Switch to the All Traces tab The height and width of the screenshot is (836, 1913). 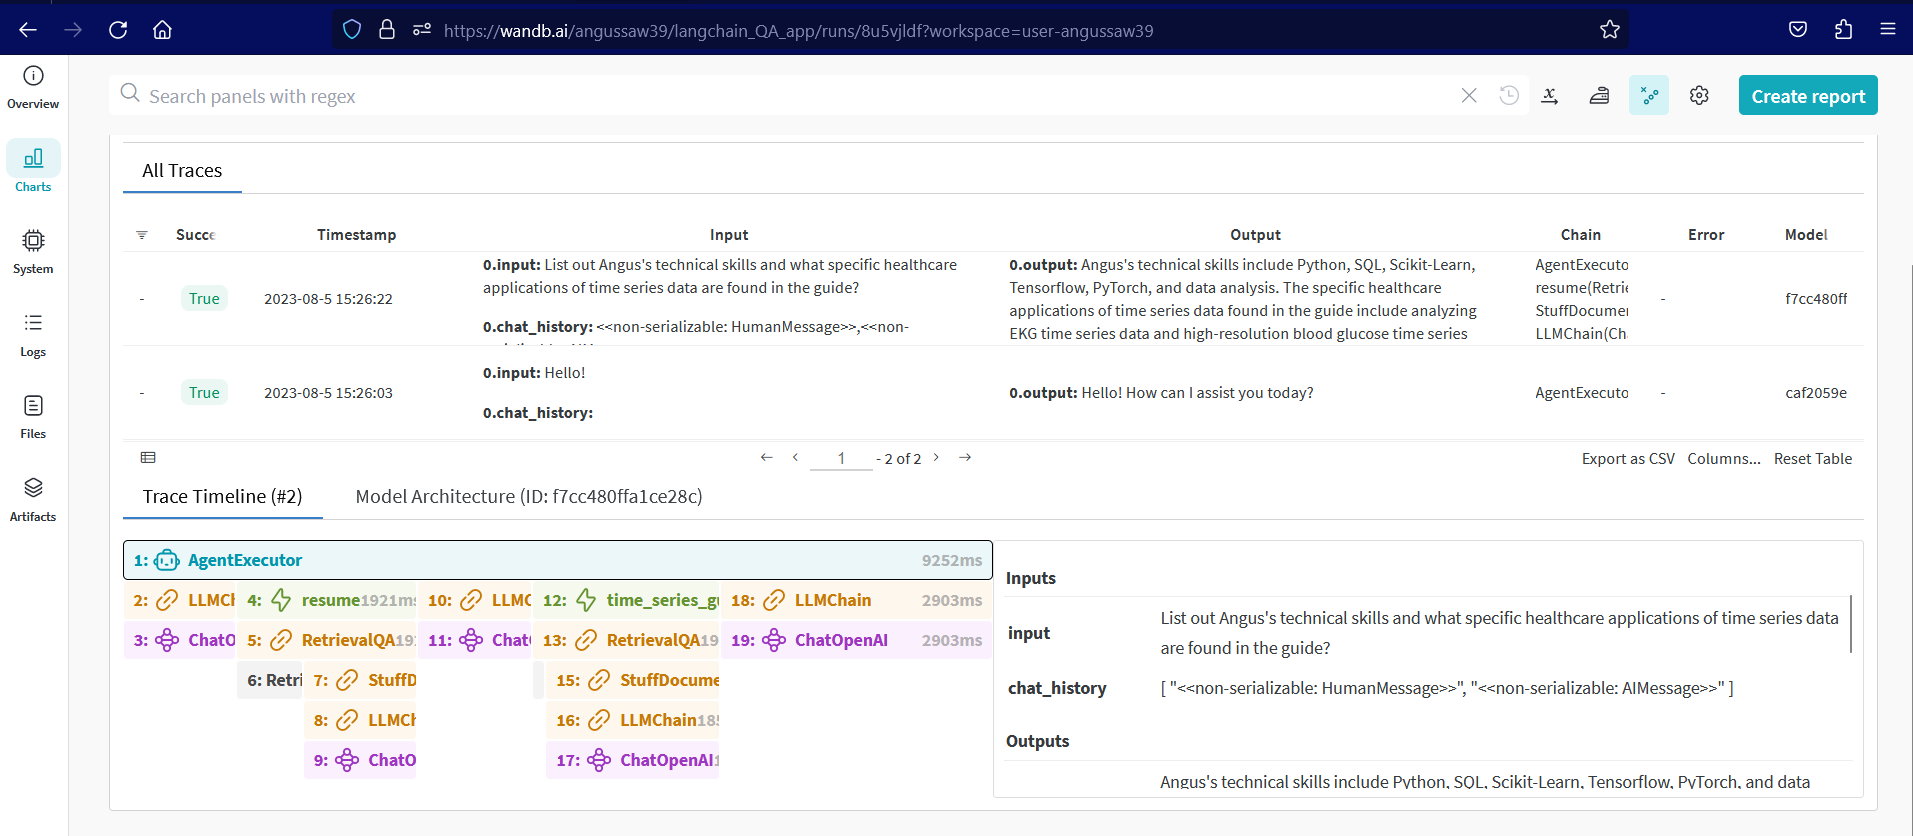point(182,171)
